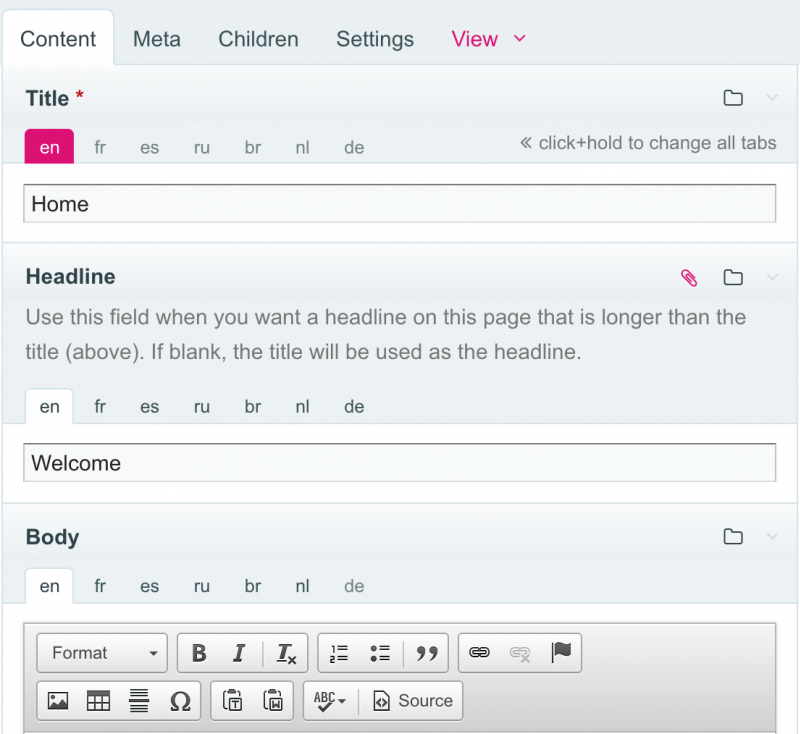The image size is (800, 734).
Task: Select the 'br' language tab for Headline
Action: point(253,406)
